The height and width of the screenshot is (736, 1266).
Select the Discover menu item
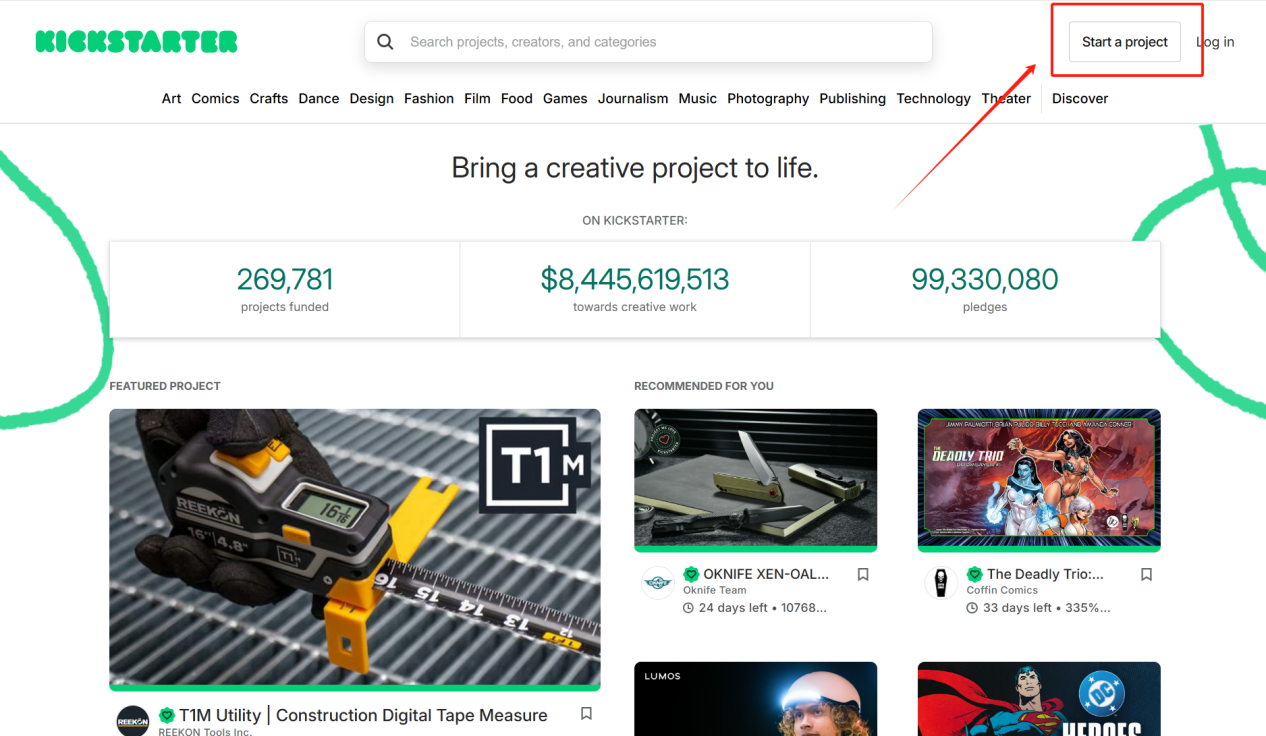1079,98
